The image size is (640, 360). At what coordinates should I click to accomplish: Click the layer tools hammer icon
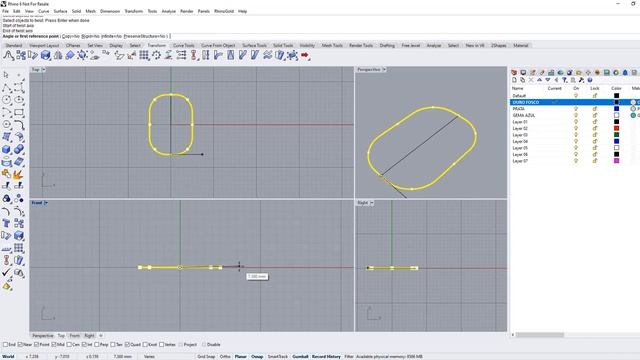[x=581, y=80]
